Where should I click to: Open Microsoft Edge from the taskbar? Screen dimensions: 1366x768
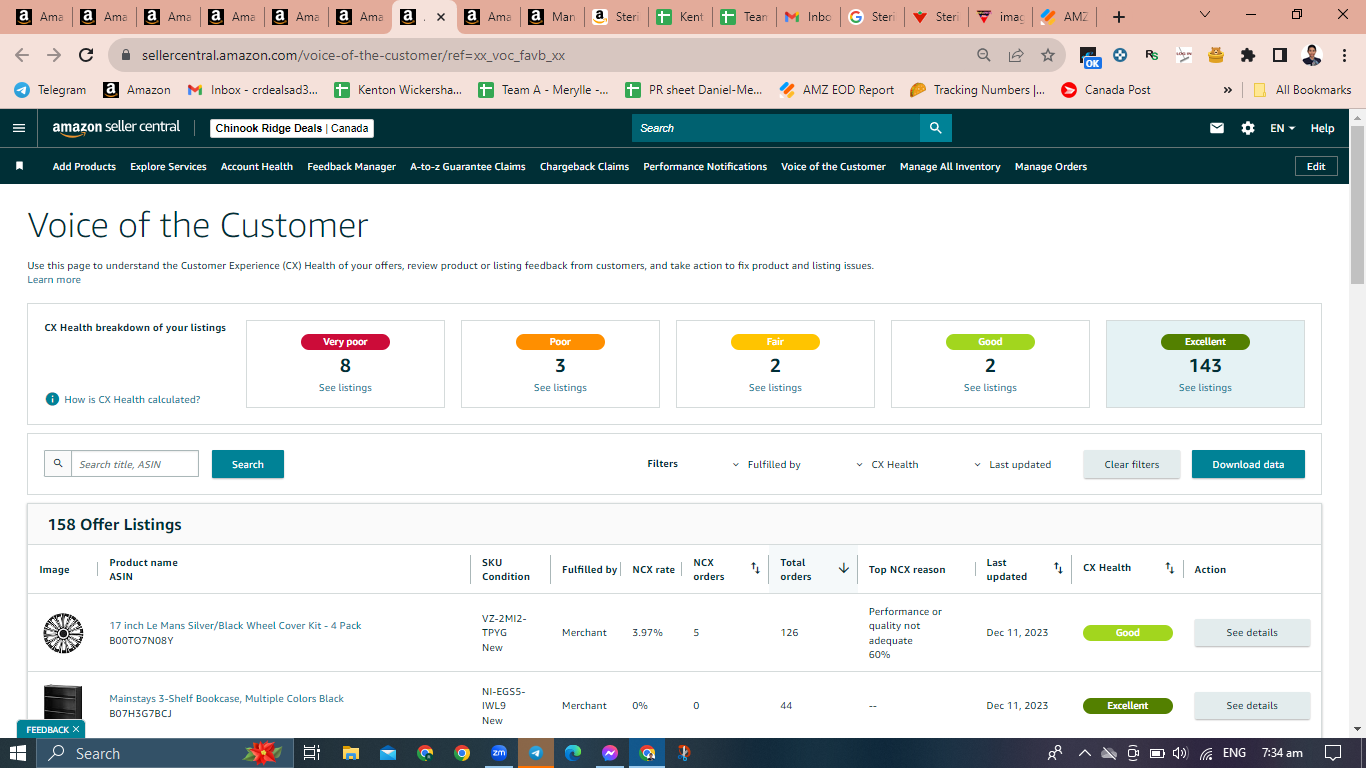(x=573, y=753)
